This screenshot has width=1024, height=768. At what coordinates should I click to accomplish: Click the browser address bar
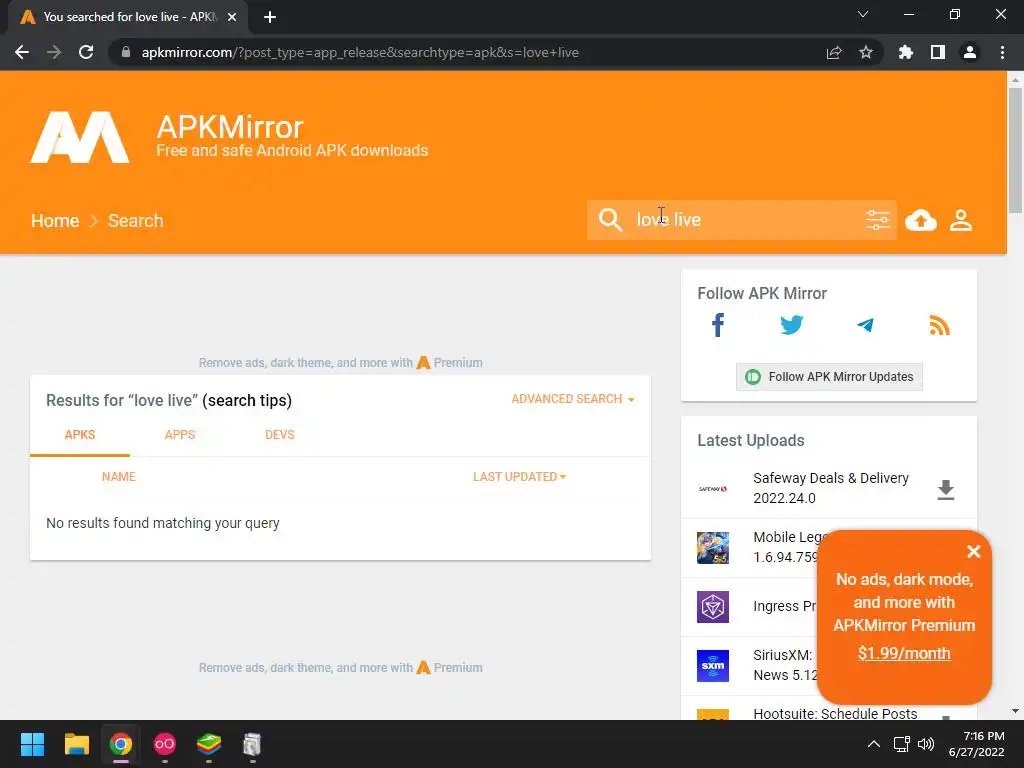pyautogui.click(x=470, y=52)
